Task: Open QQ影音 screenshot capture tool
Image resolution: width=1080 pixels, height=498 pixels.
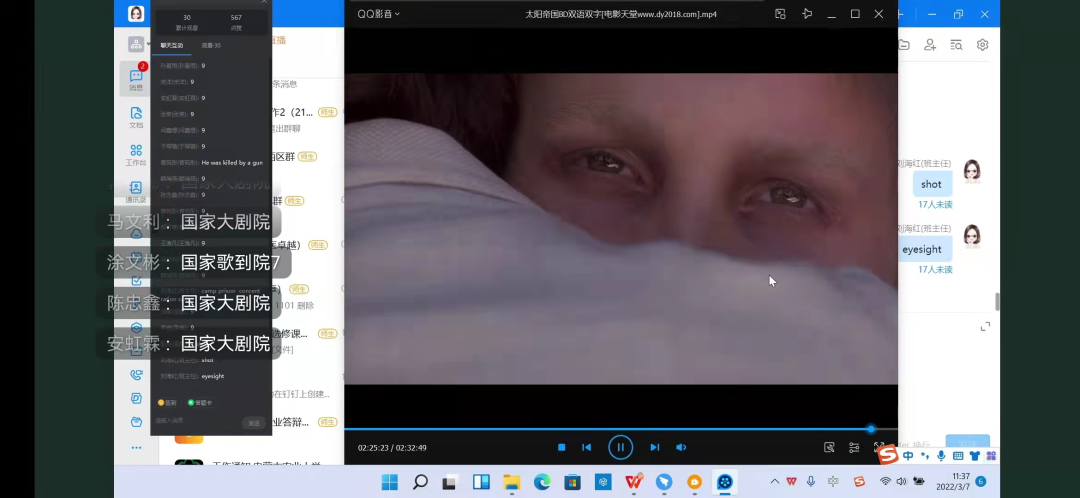Action: click(x=829, y=448)
